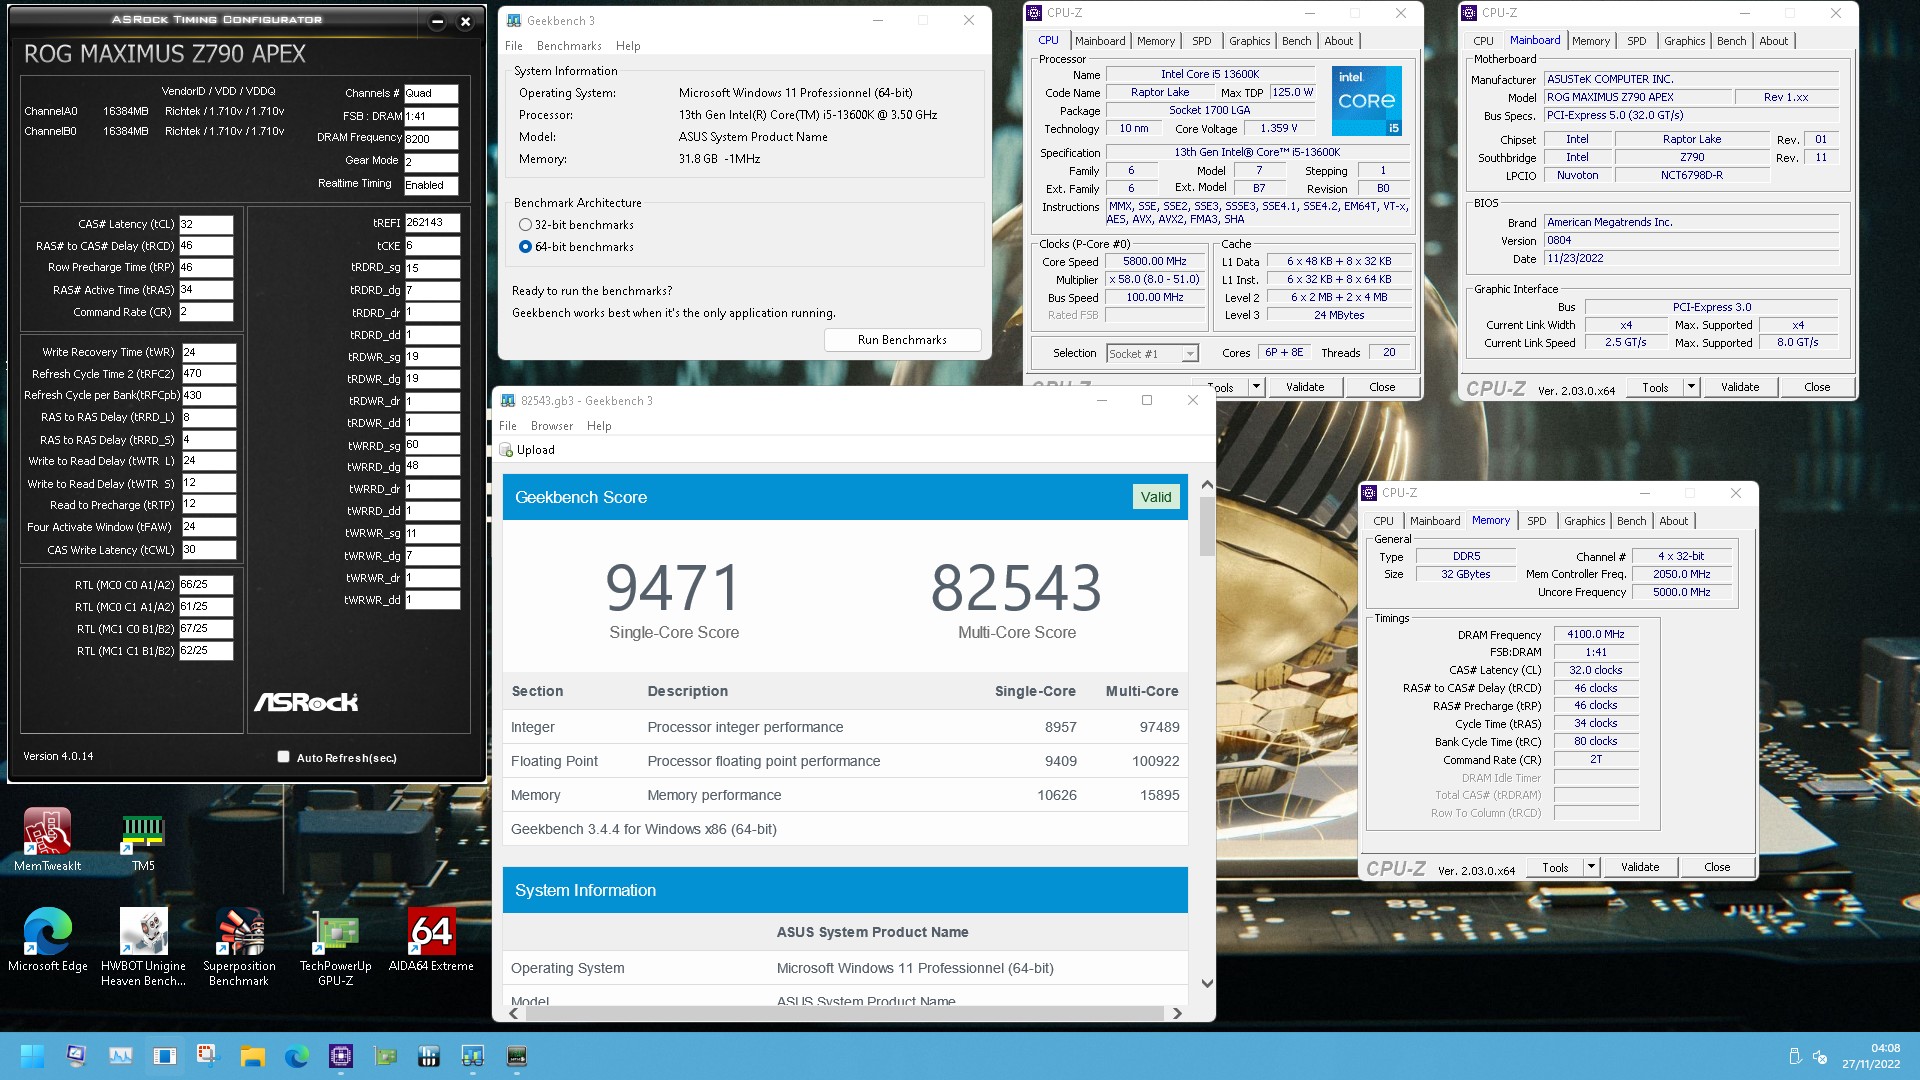Switch to Graphics tab in the CPU-Z Mainboard window
1920x1080 pixels.
click(x=1684, y=41)
